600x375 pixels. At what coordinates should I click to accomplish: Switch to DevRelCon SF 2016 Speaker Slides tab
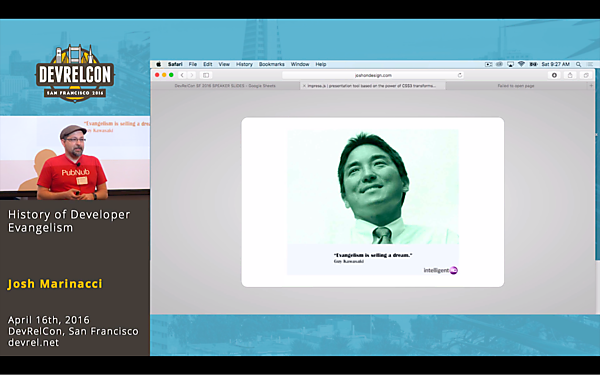pos(225,86)
